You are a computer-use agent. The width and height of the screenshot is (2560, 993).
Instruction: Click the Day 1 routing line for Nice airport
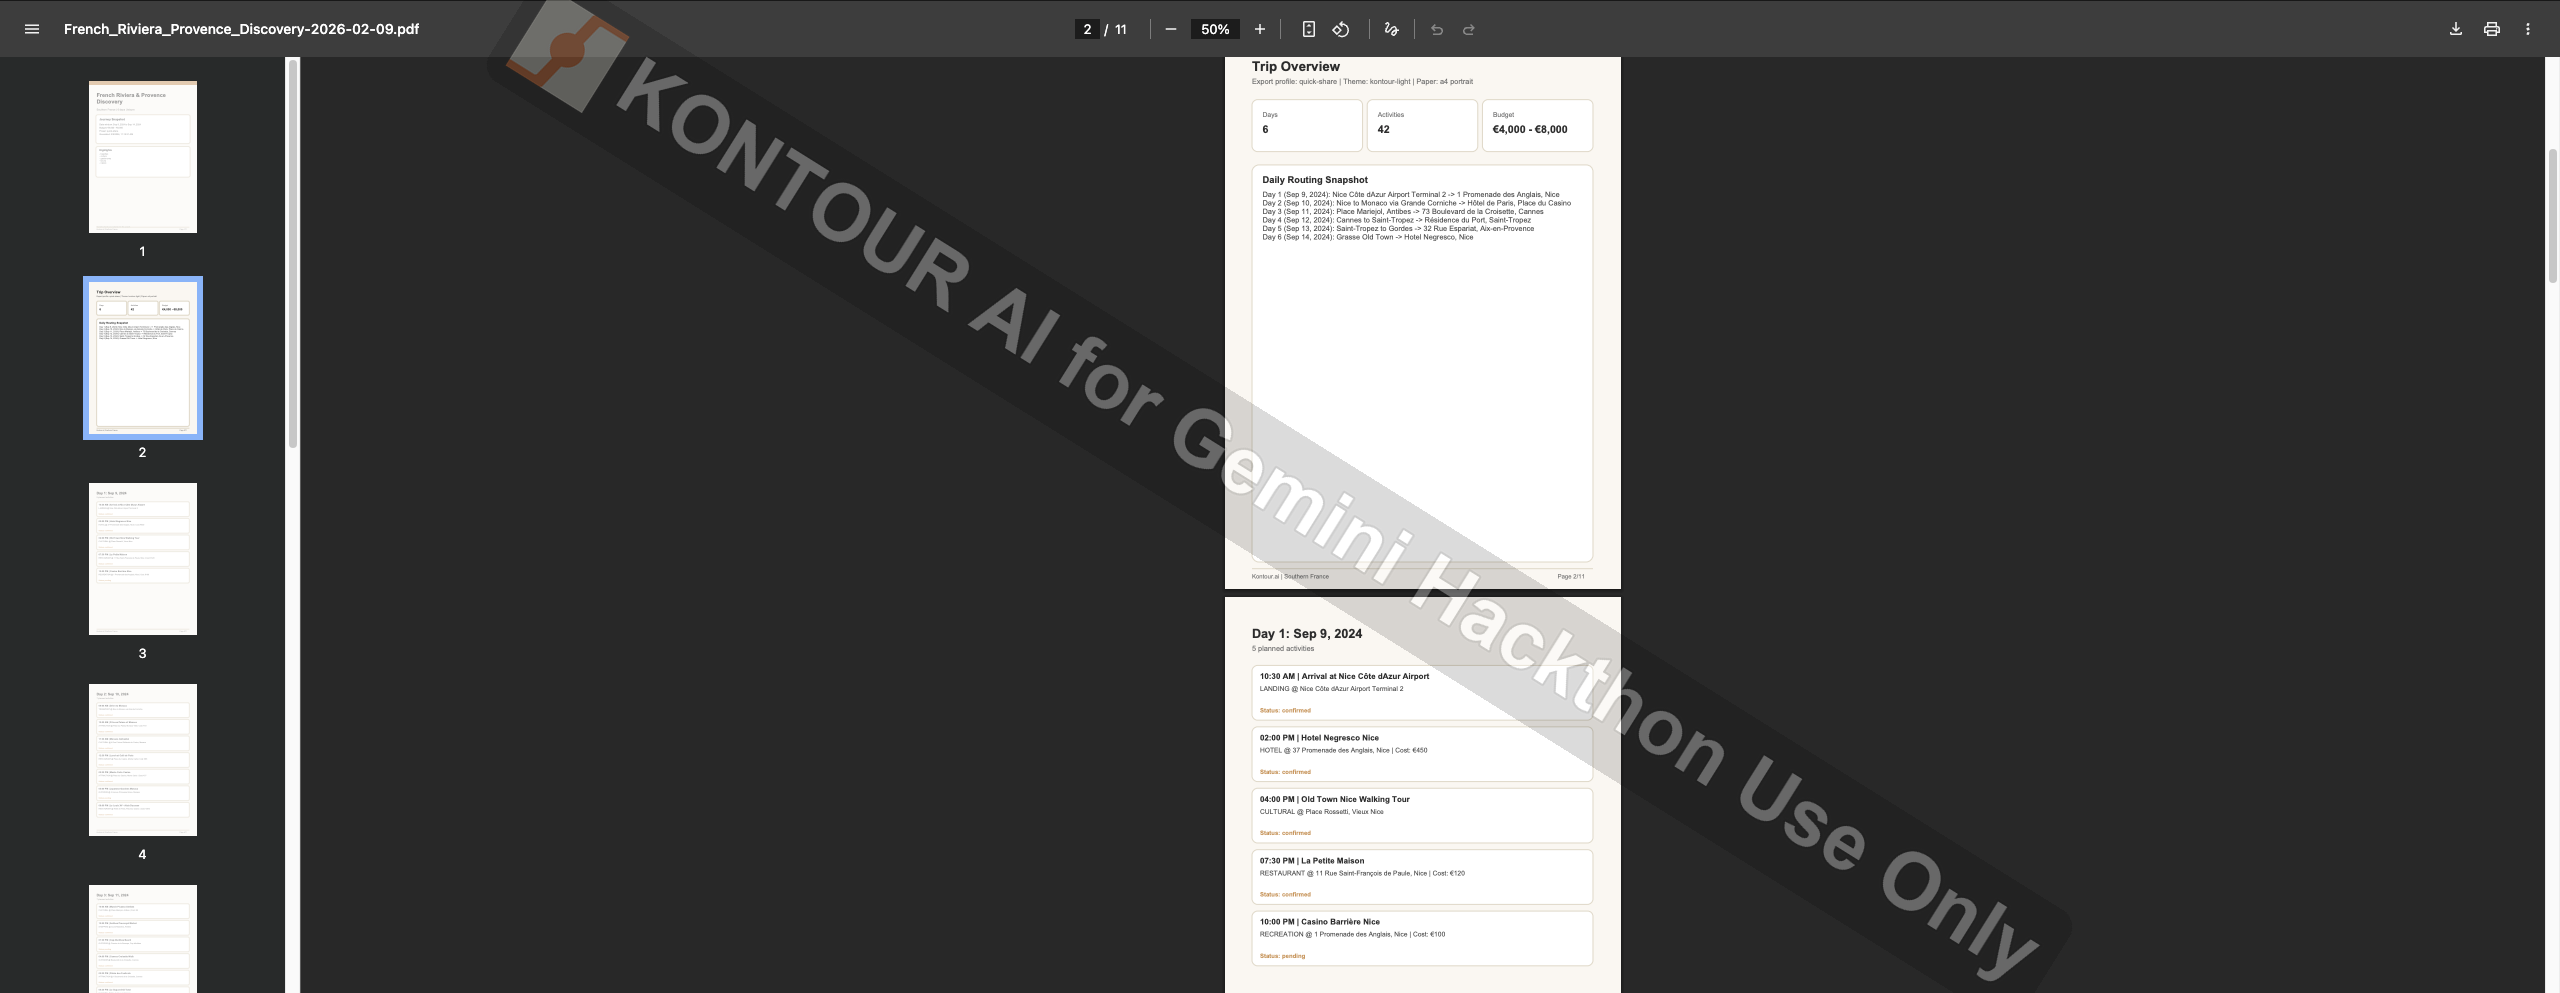pyautogui.click(x=1410, y=195)
